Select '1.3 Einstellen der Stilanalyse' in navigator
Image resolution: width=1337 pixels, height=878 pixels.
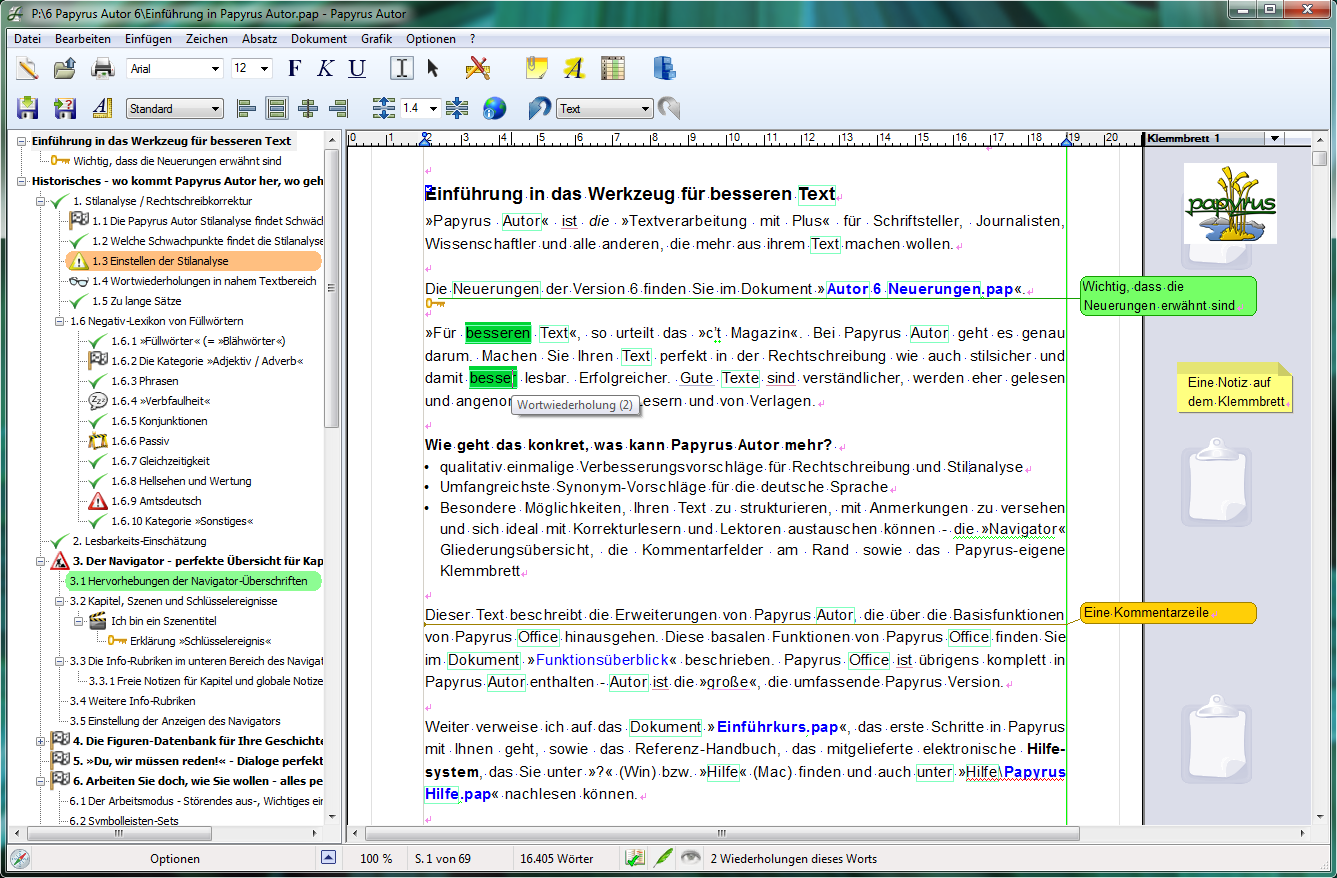pos(194,261)
